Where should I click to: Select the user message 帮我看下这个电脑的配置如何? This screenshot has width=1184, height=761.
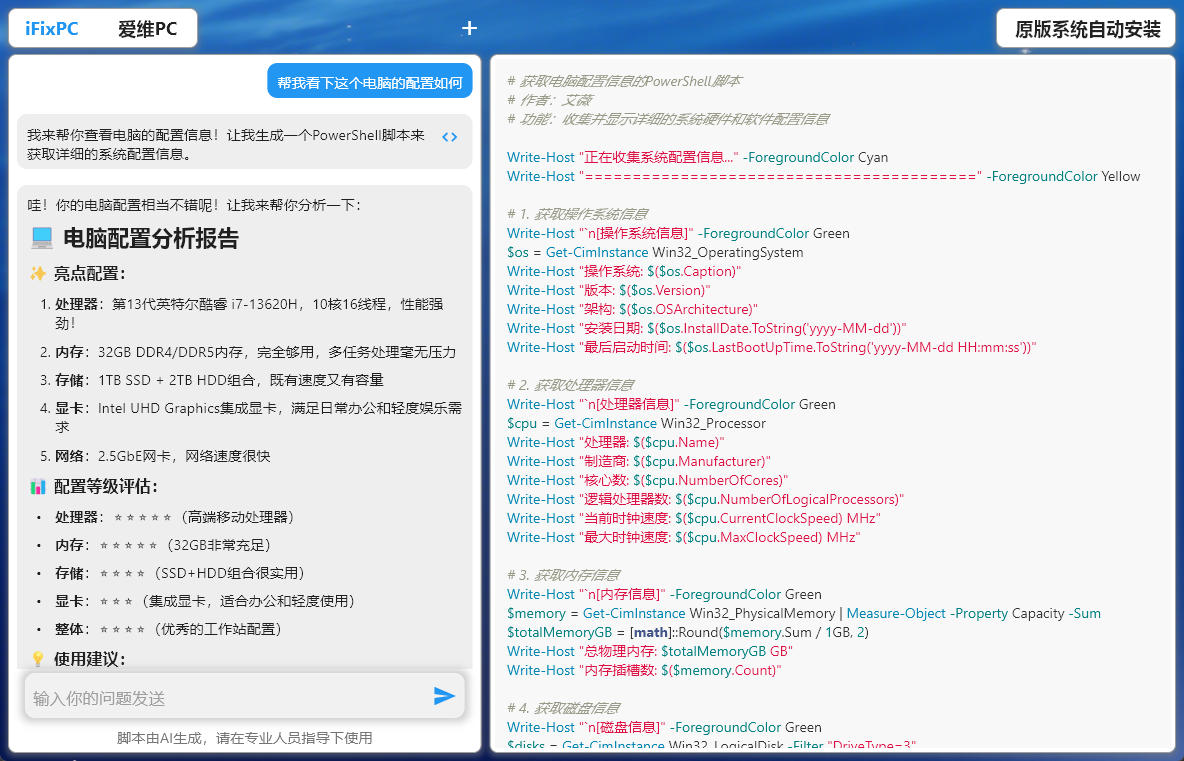pyautogui.click(x=369, y=83)
